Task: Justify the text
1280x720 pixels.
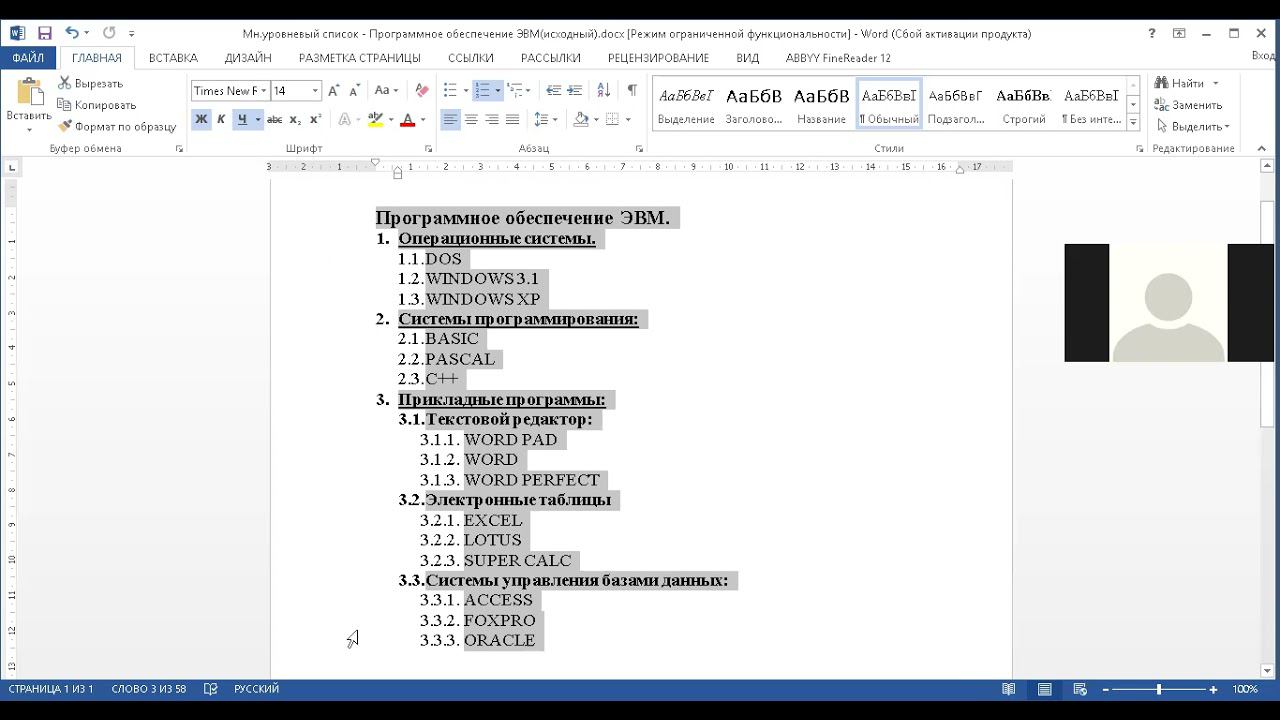Action: point(512,120)
